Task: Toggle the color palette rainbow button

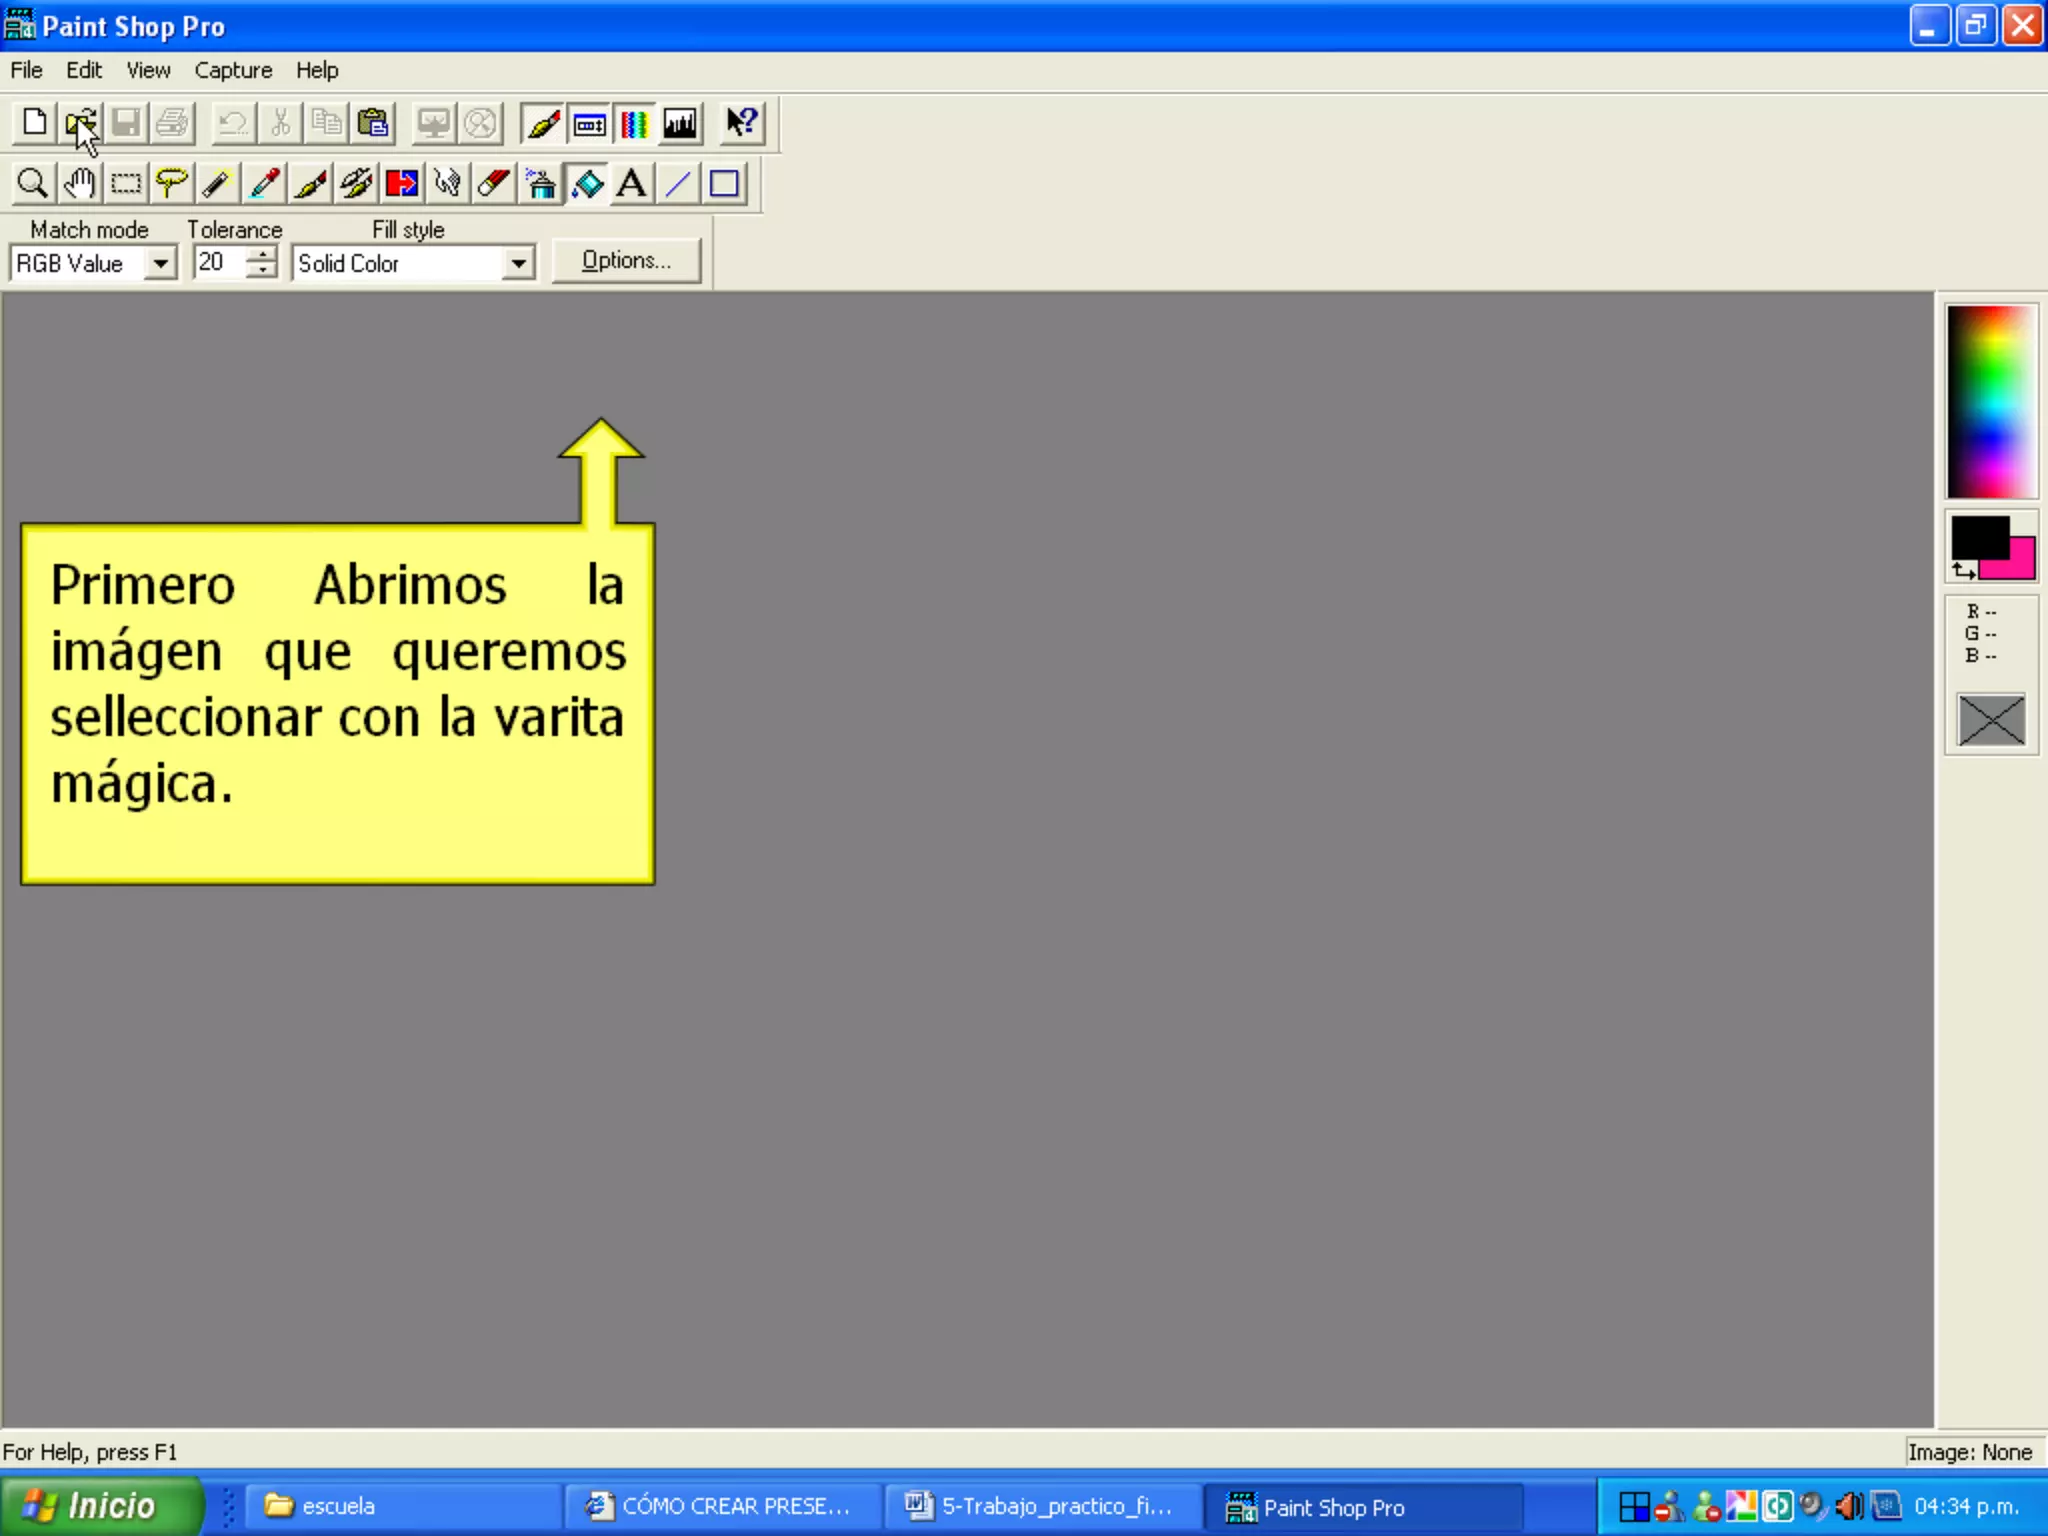Action: click(x=635, y=124)
